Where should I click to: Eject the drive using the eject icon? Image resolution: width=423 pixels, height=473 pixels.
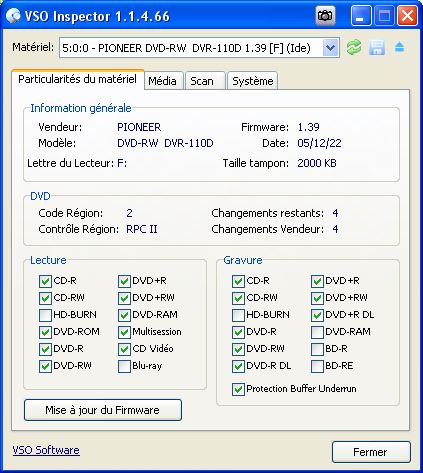tap(399, 47)
